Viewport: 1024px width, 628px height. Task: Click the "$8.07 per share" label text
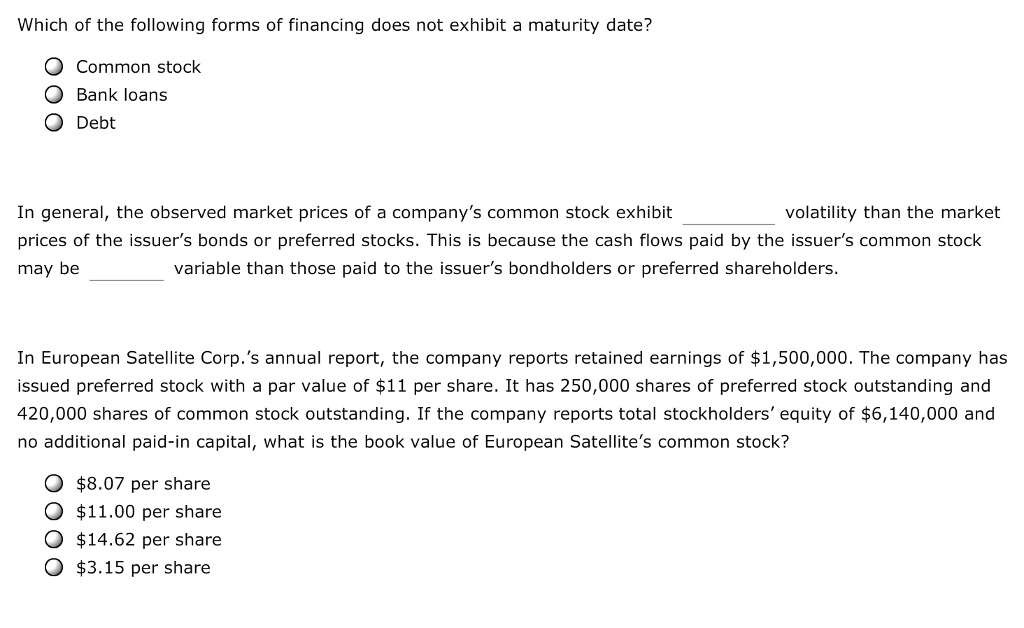click(x=142, y=483)
